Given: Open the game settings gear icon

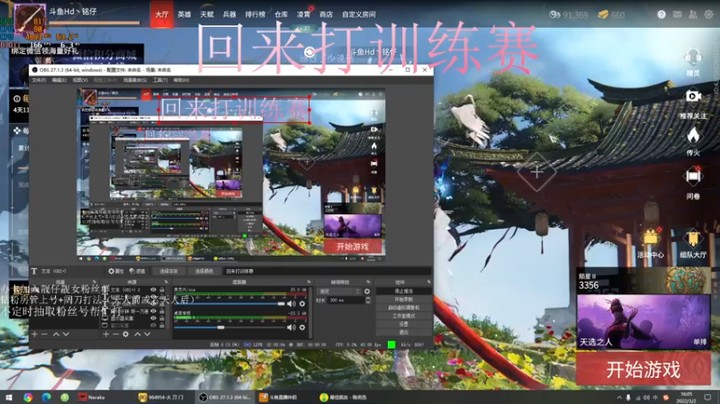Looking at the screenshot, I should (709, 15).
